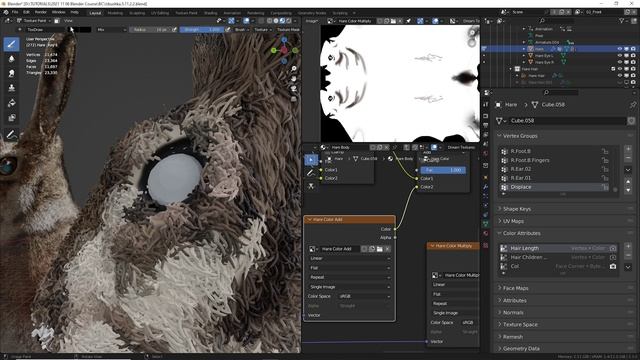The width and height of the screenshot is (640, 360).
Task: Toggle strength pressure sensitivity icon
Action: coord(227,29)
